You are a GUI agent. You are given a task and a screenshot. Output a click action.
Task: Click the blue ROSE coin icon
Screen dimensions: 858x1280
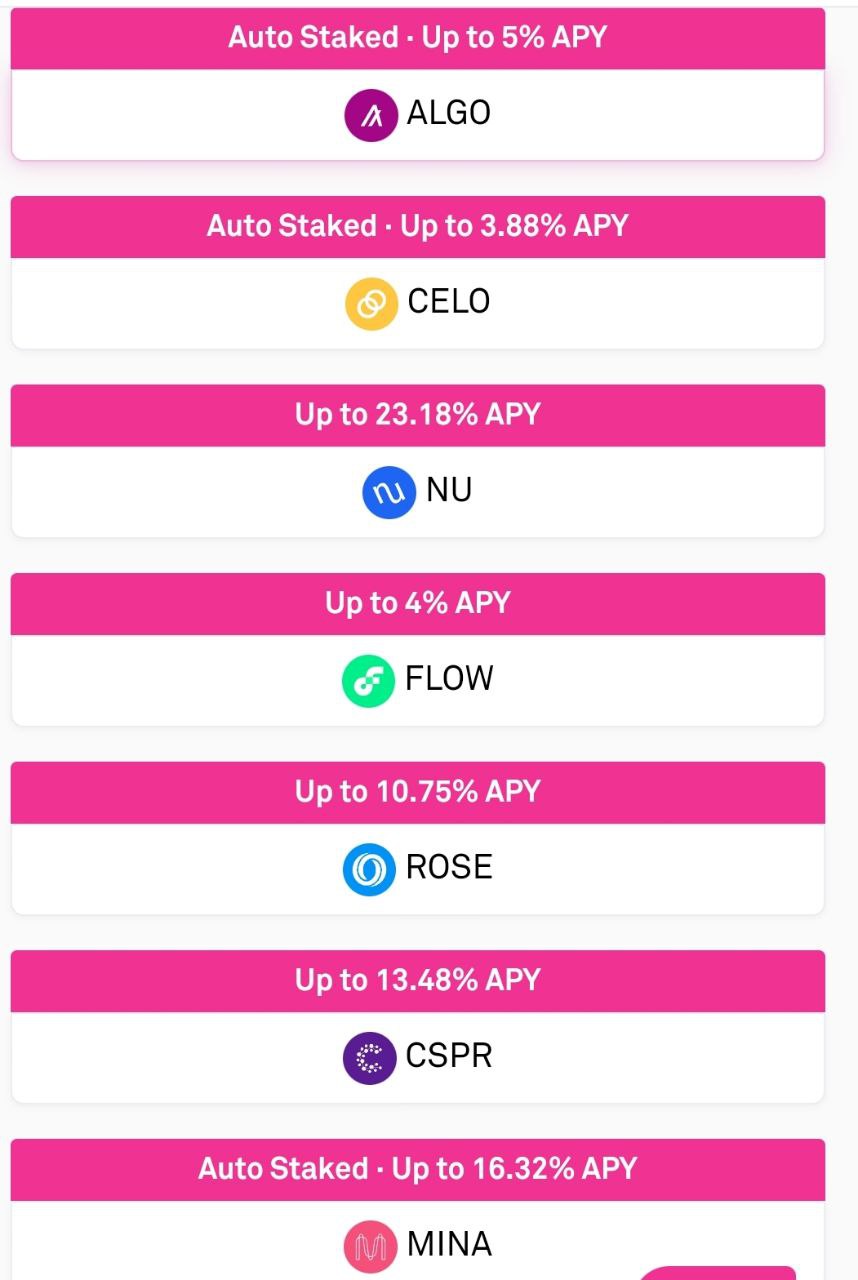pyautogui.click(x=369, y=869)
